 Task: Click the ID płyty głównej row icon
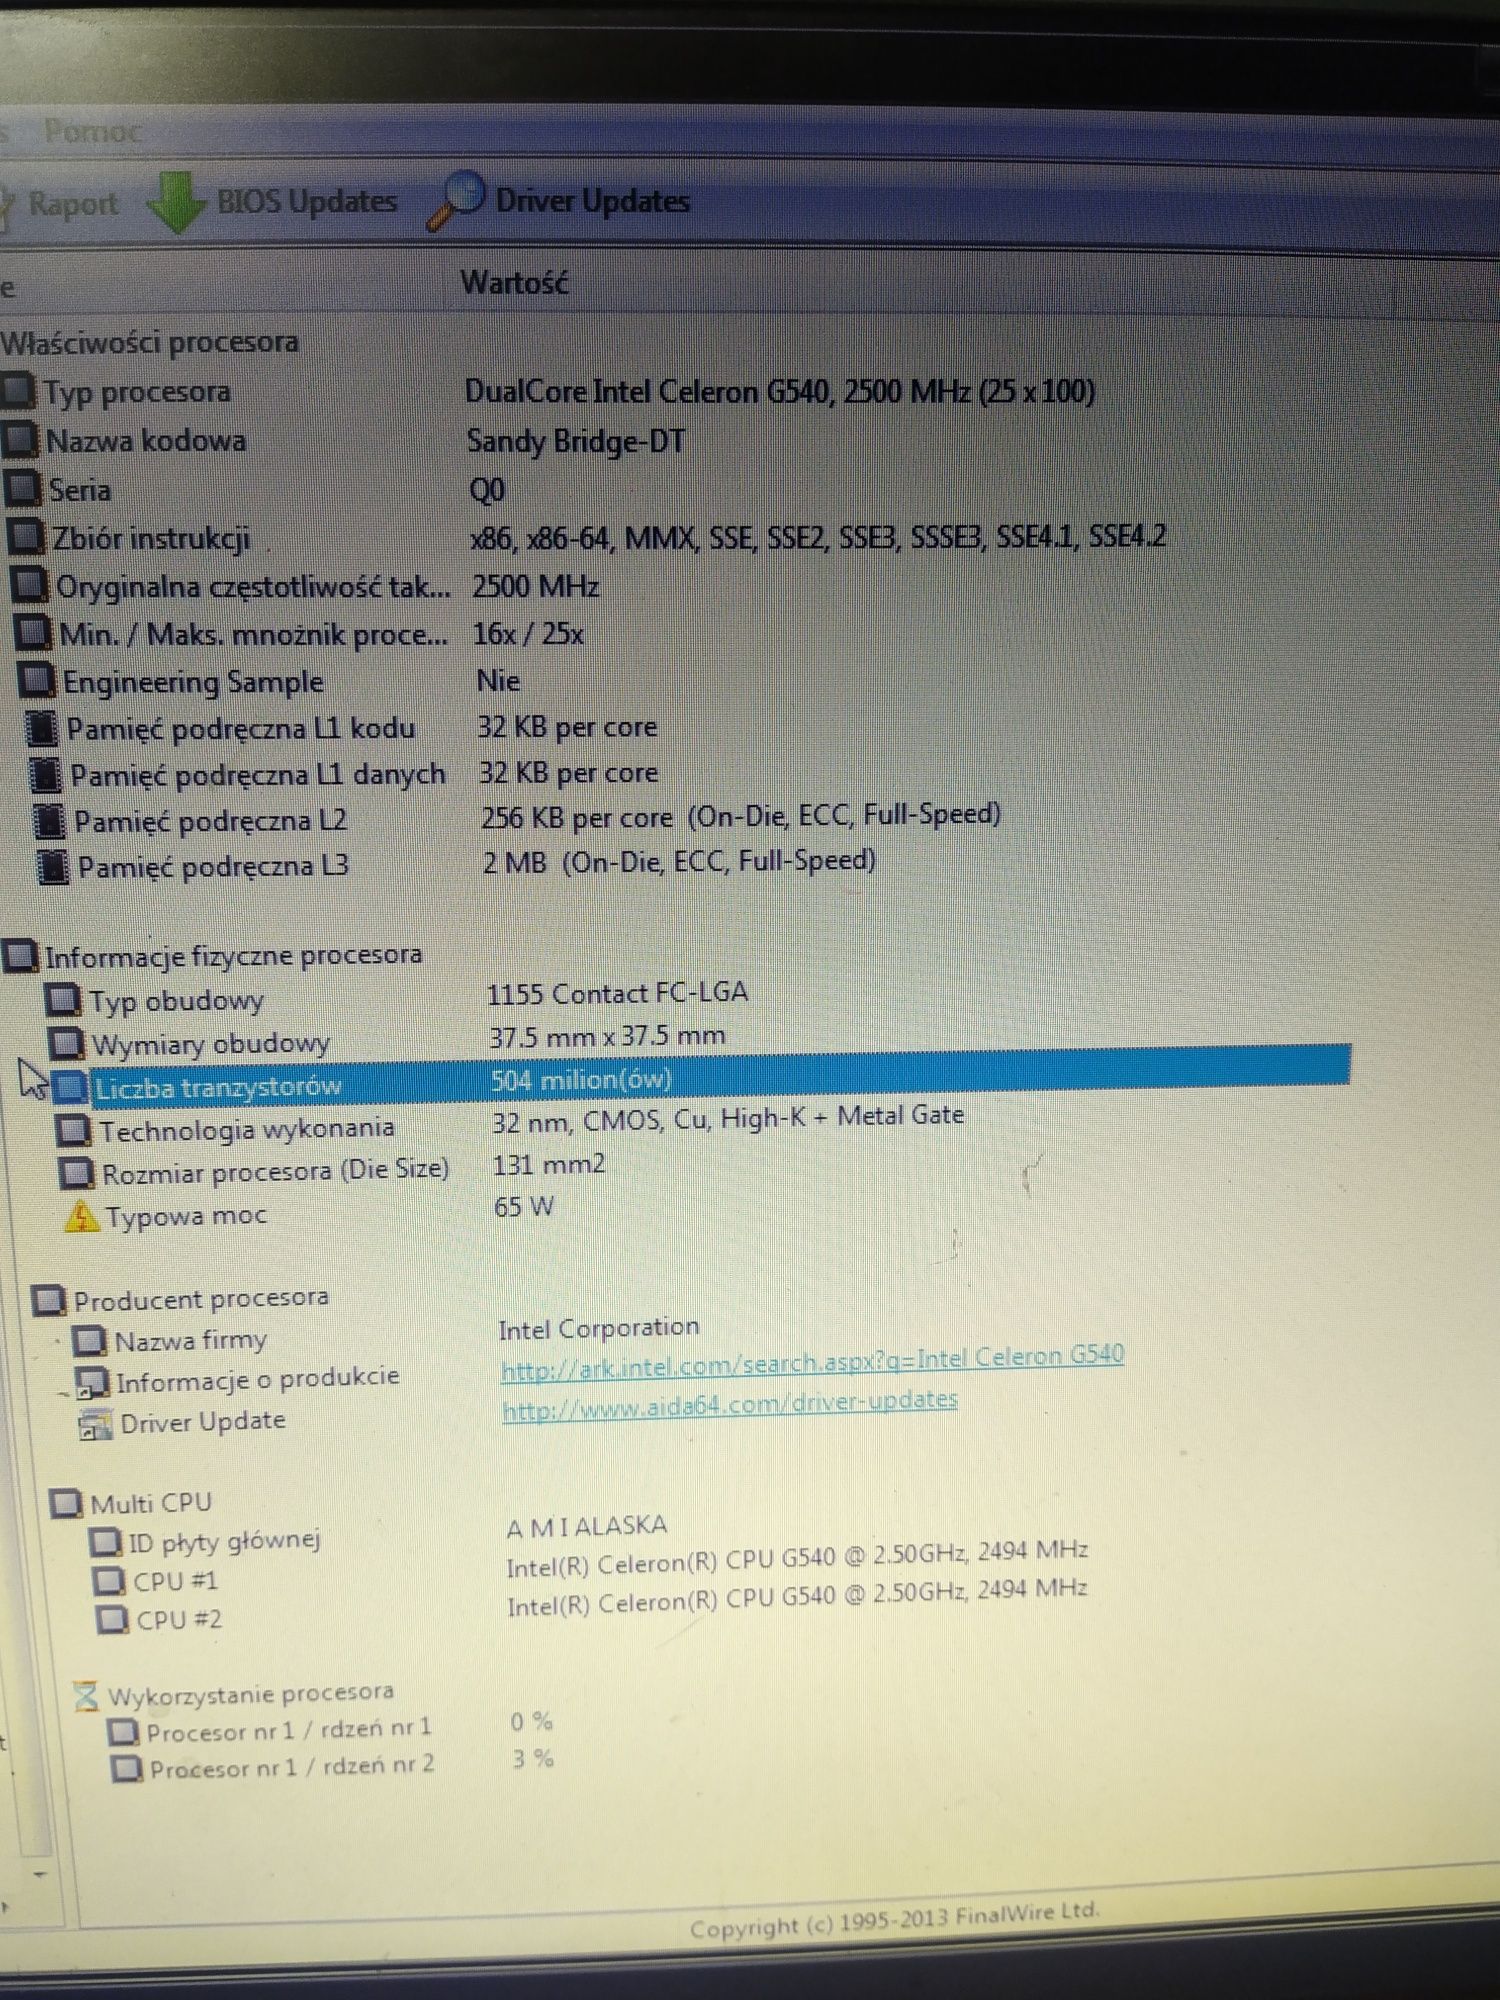pyautogui.click(x=105, y=1543)
